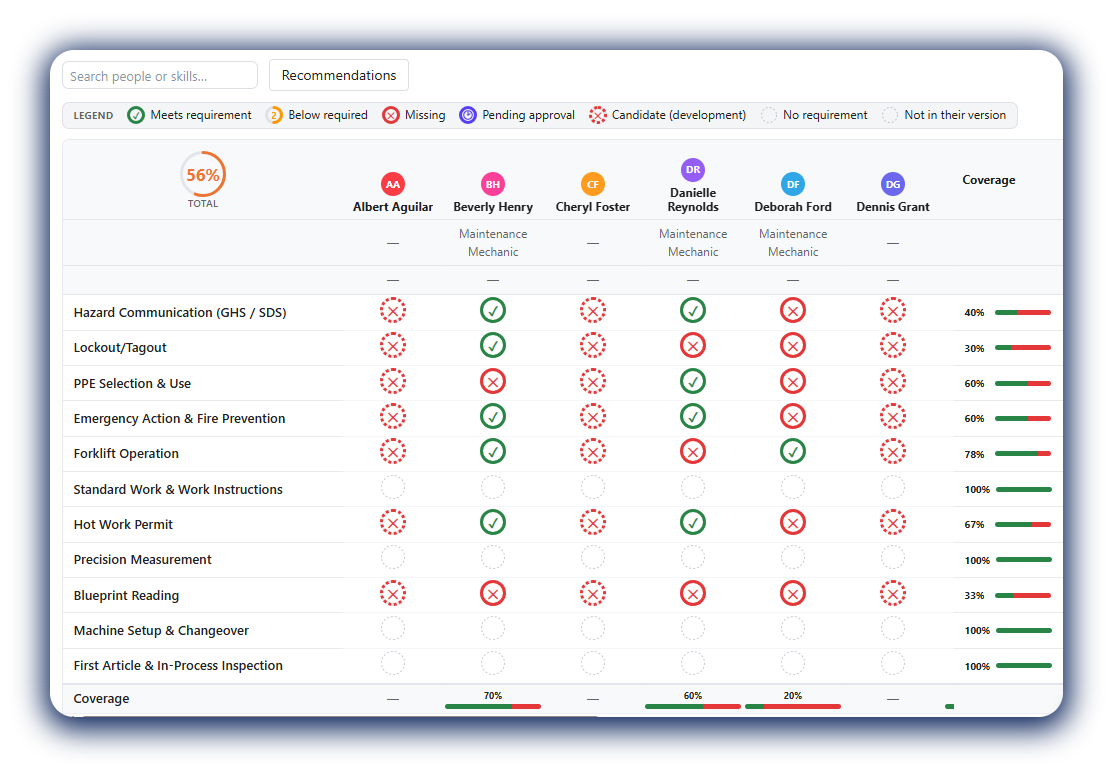The image size is (1113, 767).
Task: Open the Recommendations button
Action: click(x=339, y=75)
